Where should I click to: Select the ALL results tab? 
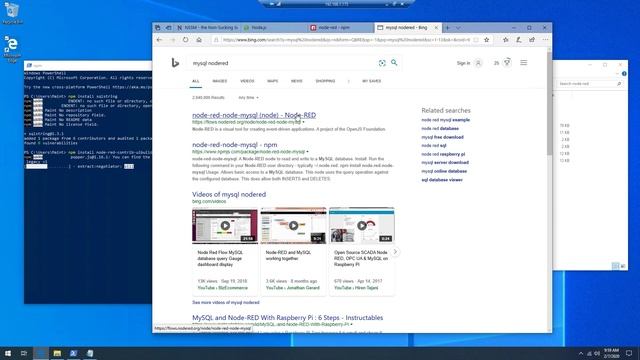(x=196, y=81)
